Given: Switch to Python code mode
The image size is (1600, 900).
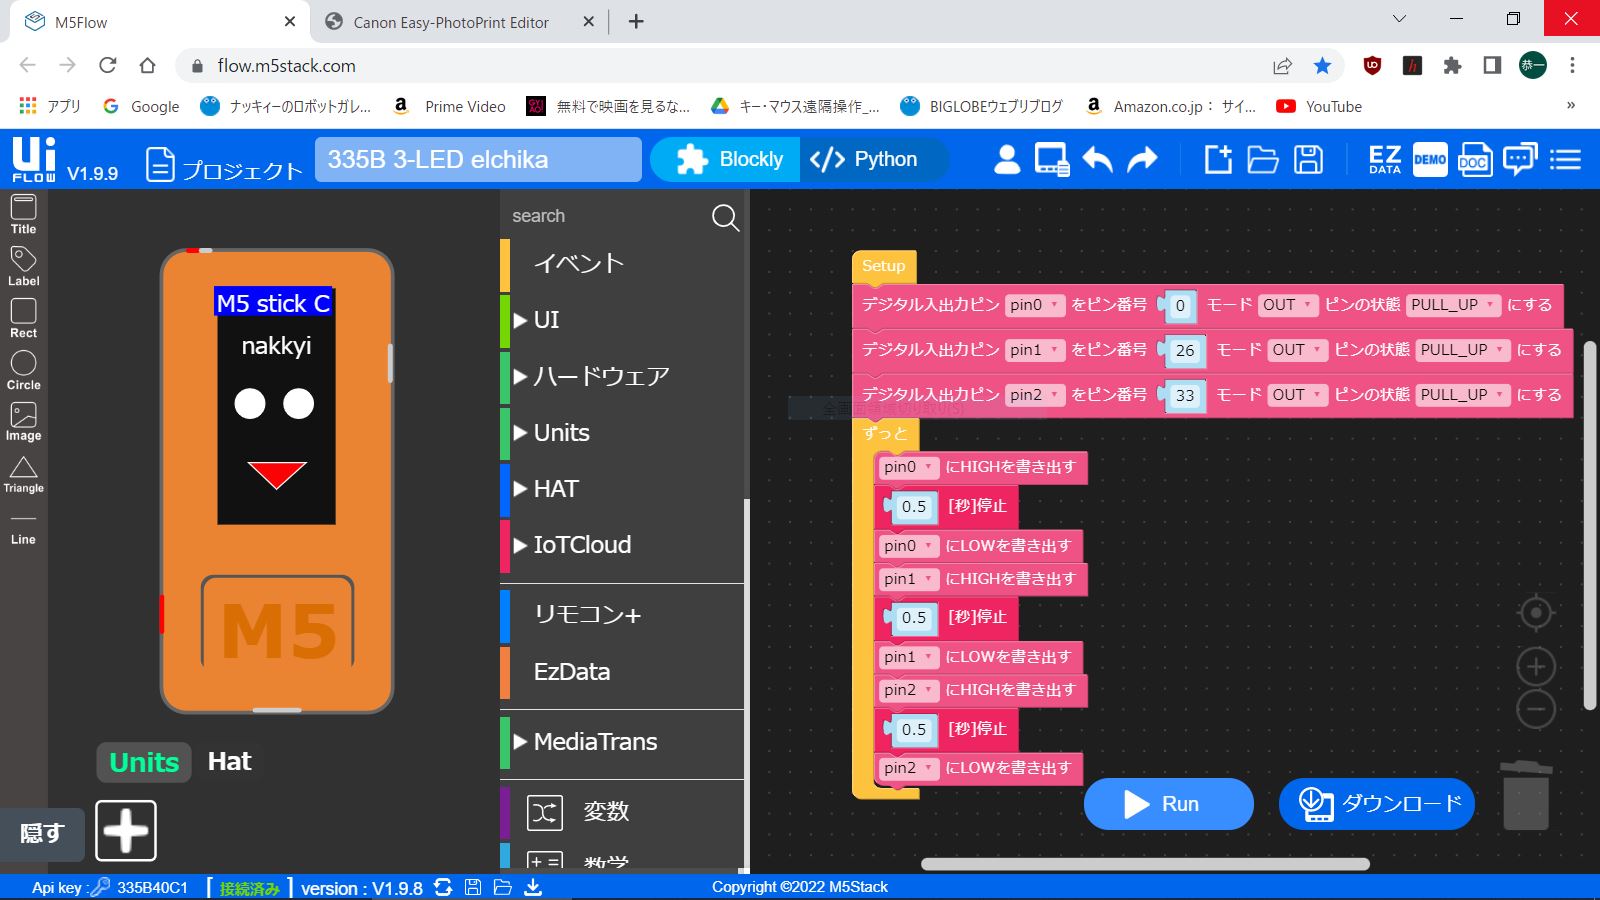Looking at the screenshot, I should (865, 160).
